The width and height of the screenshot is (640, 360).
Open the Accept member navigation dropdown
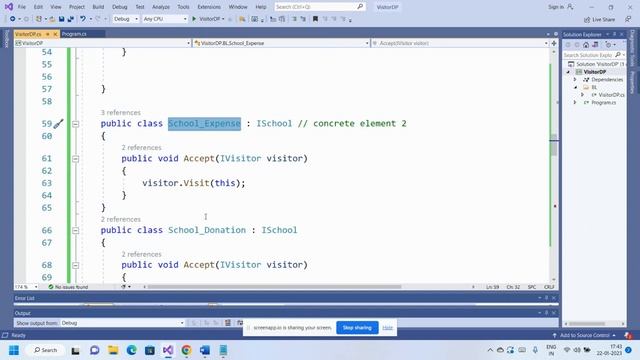pyautogui.click(x=460, y=43)
